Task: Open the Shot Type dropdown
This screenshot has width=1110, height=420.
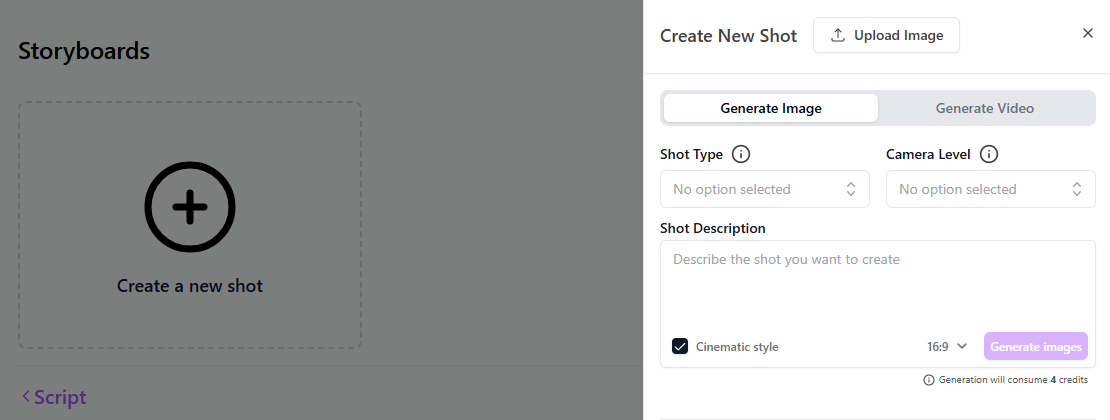Action: click(764, 189)
